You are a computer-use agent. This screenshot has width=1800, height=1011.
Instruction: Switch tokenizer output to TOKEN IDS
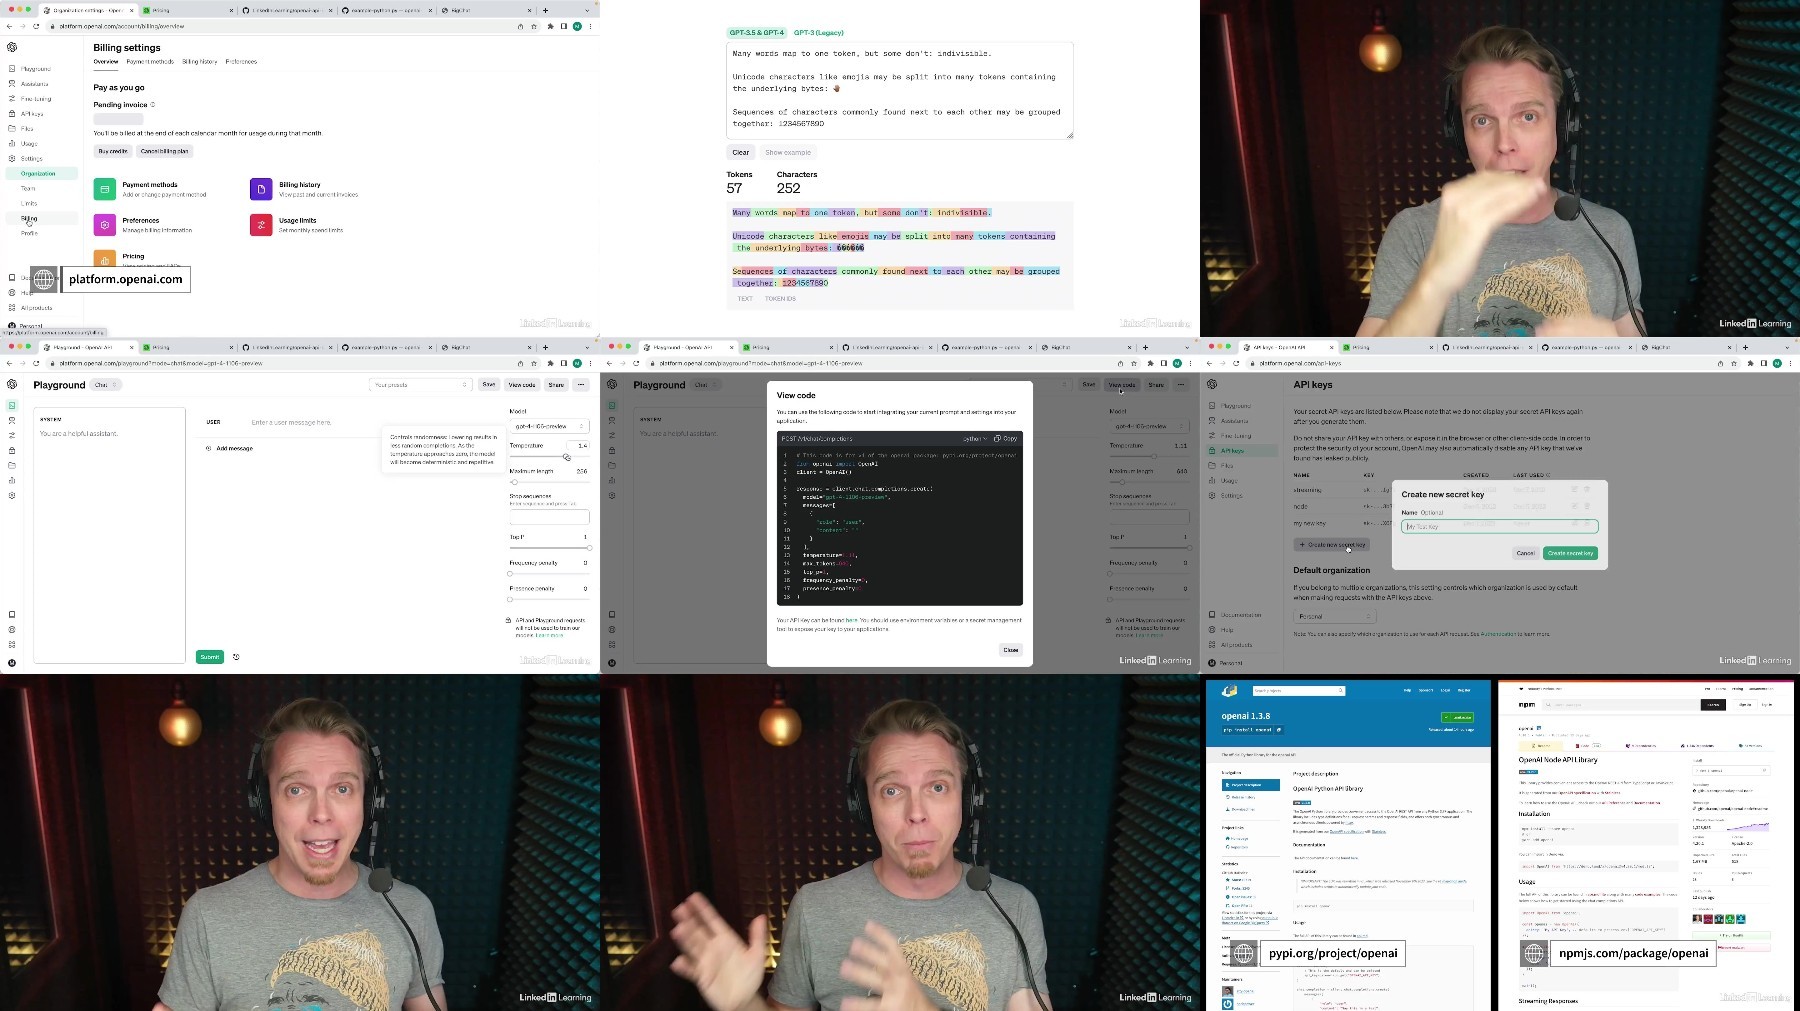(x=780, y=298)
